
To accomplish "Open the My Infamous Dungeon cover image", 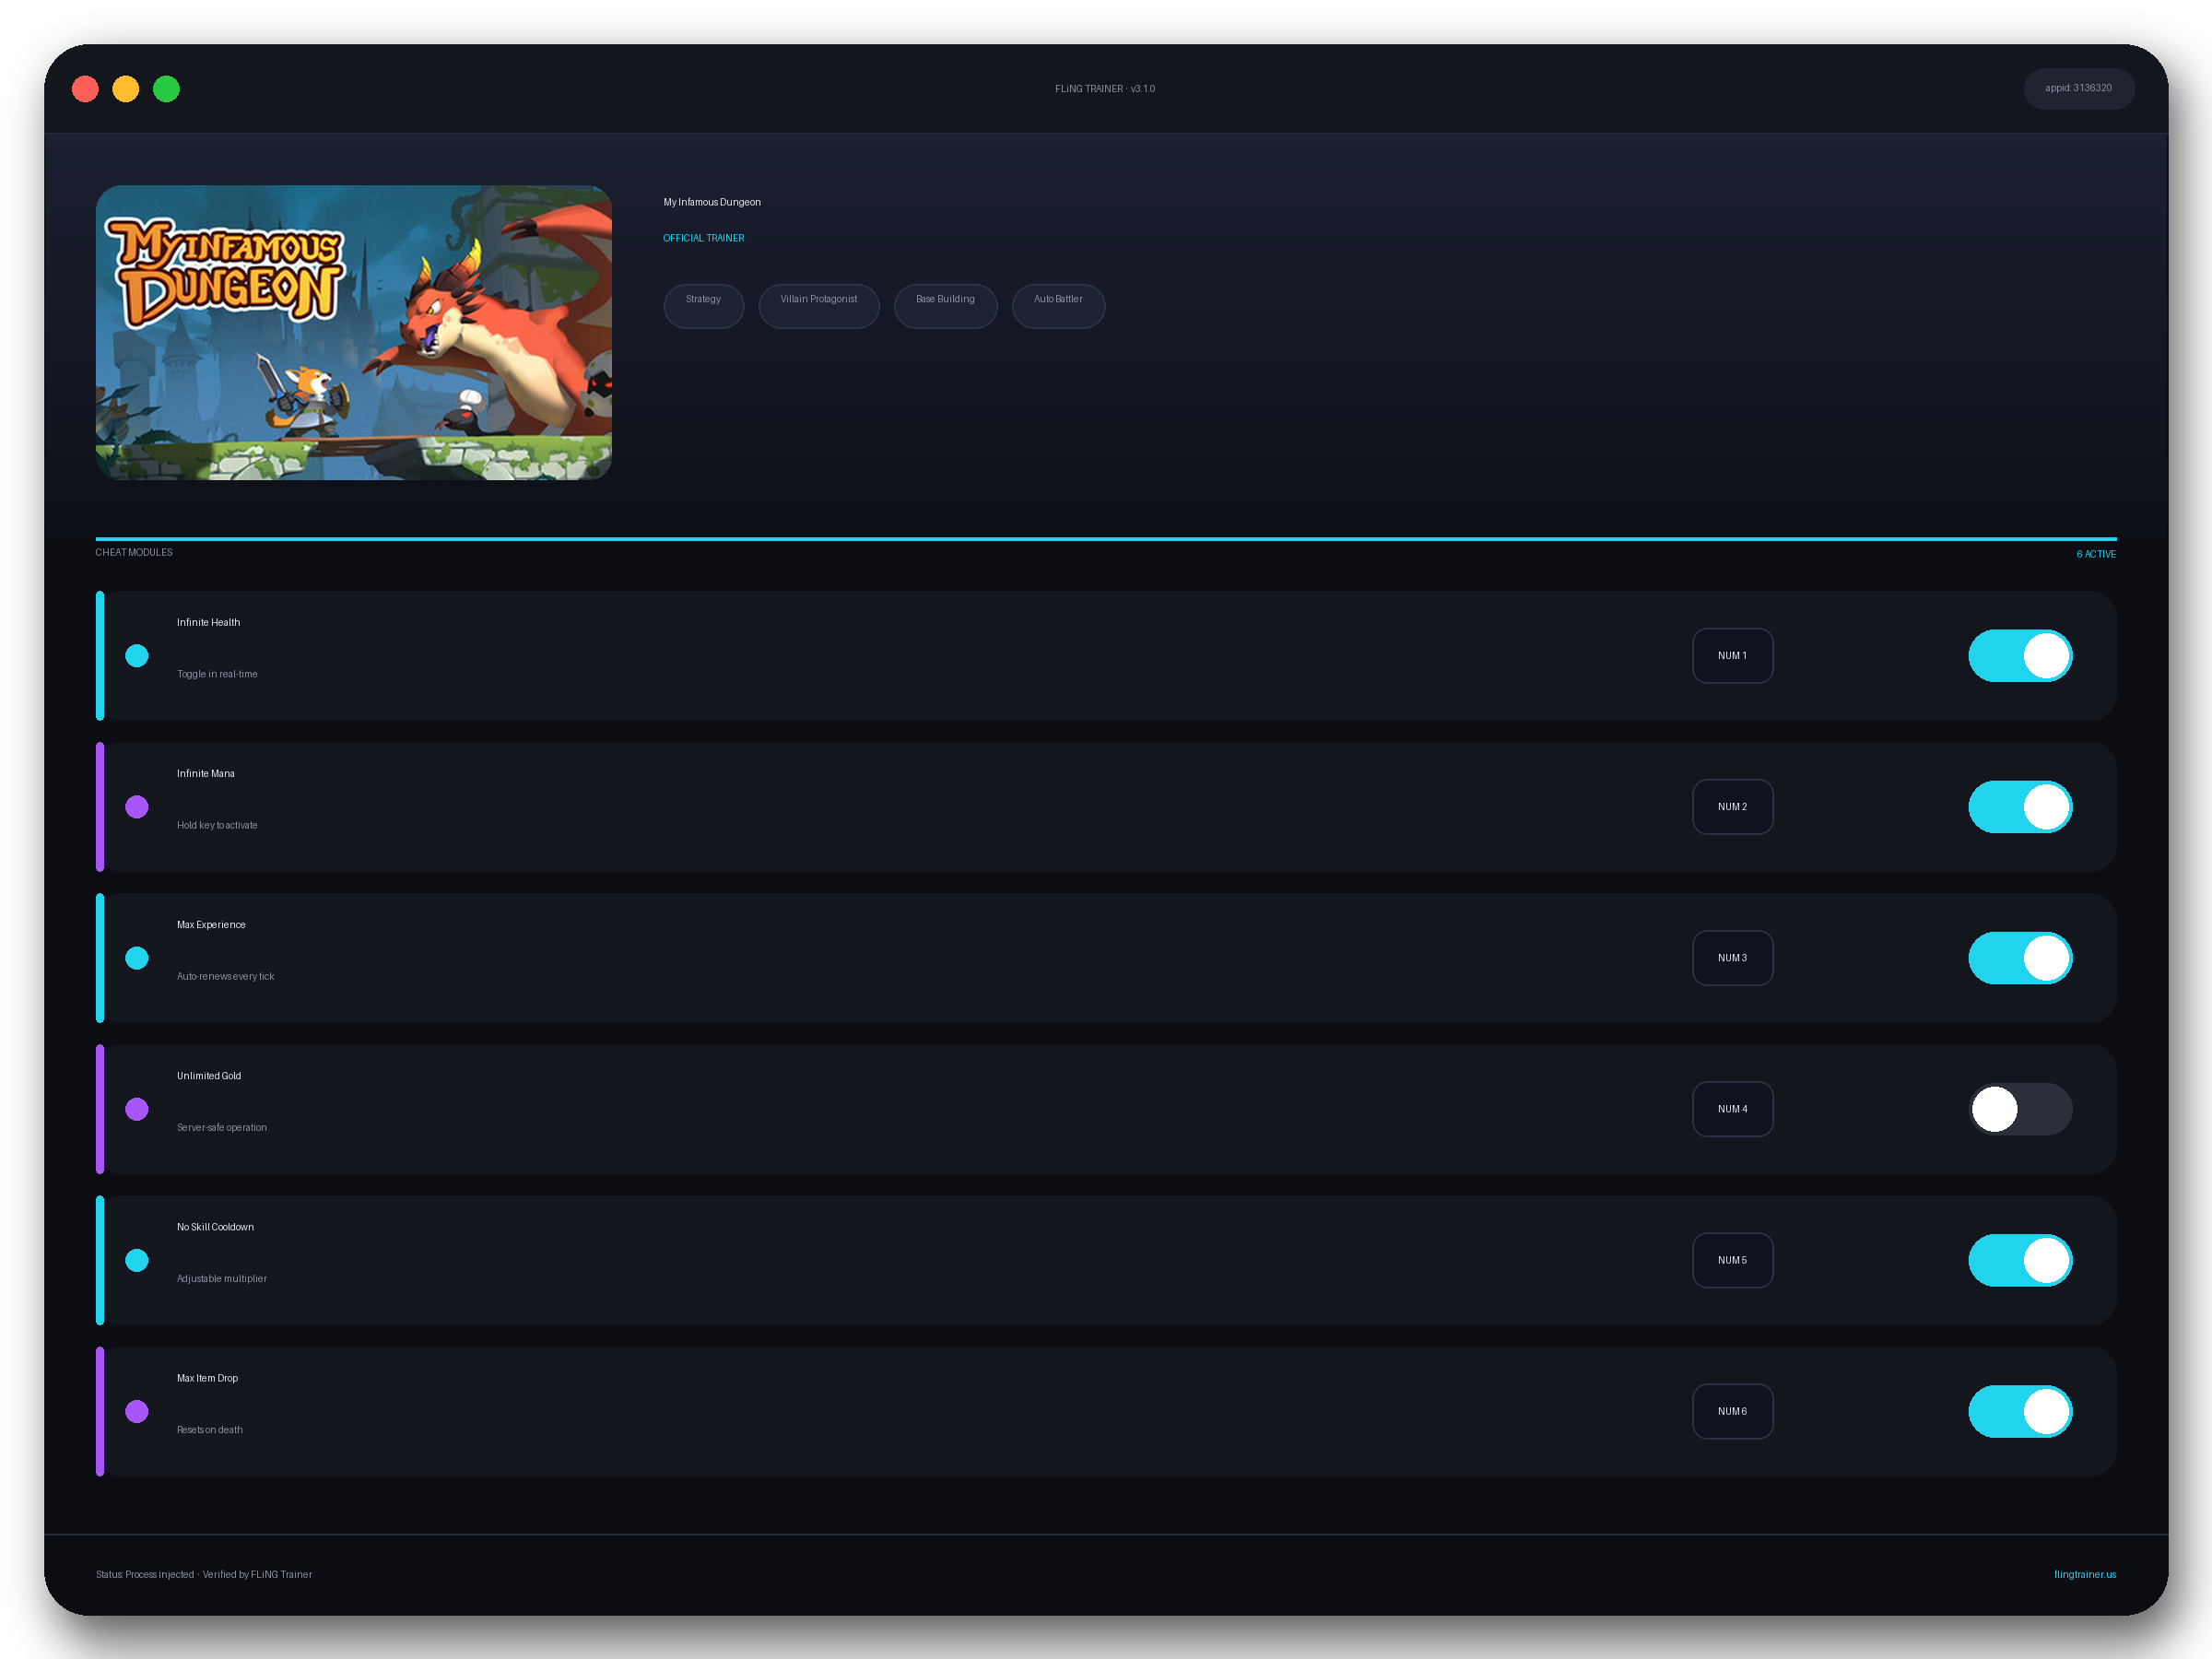I will [x=354, y=332].
